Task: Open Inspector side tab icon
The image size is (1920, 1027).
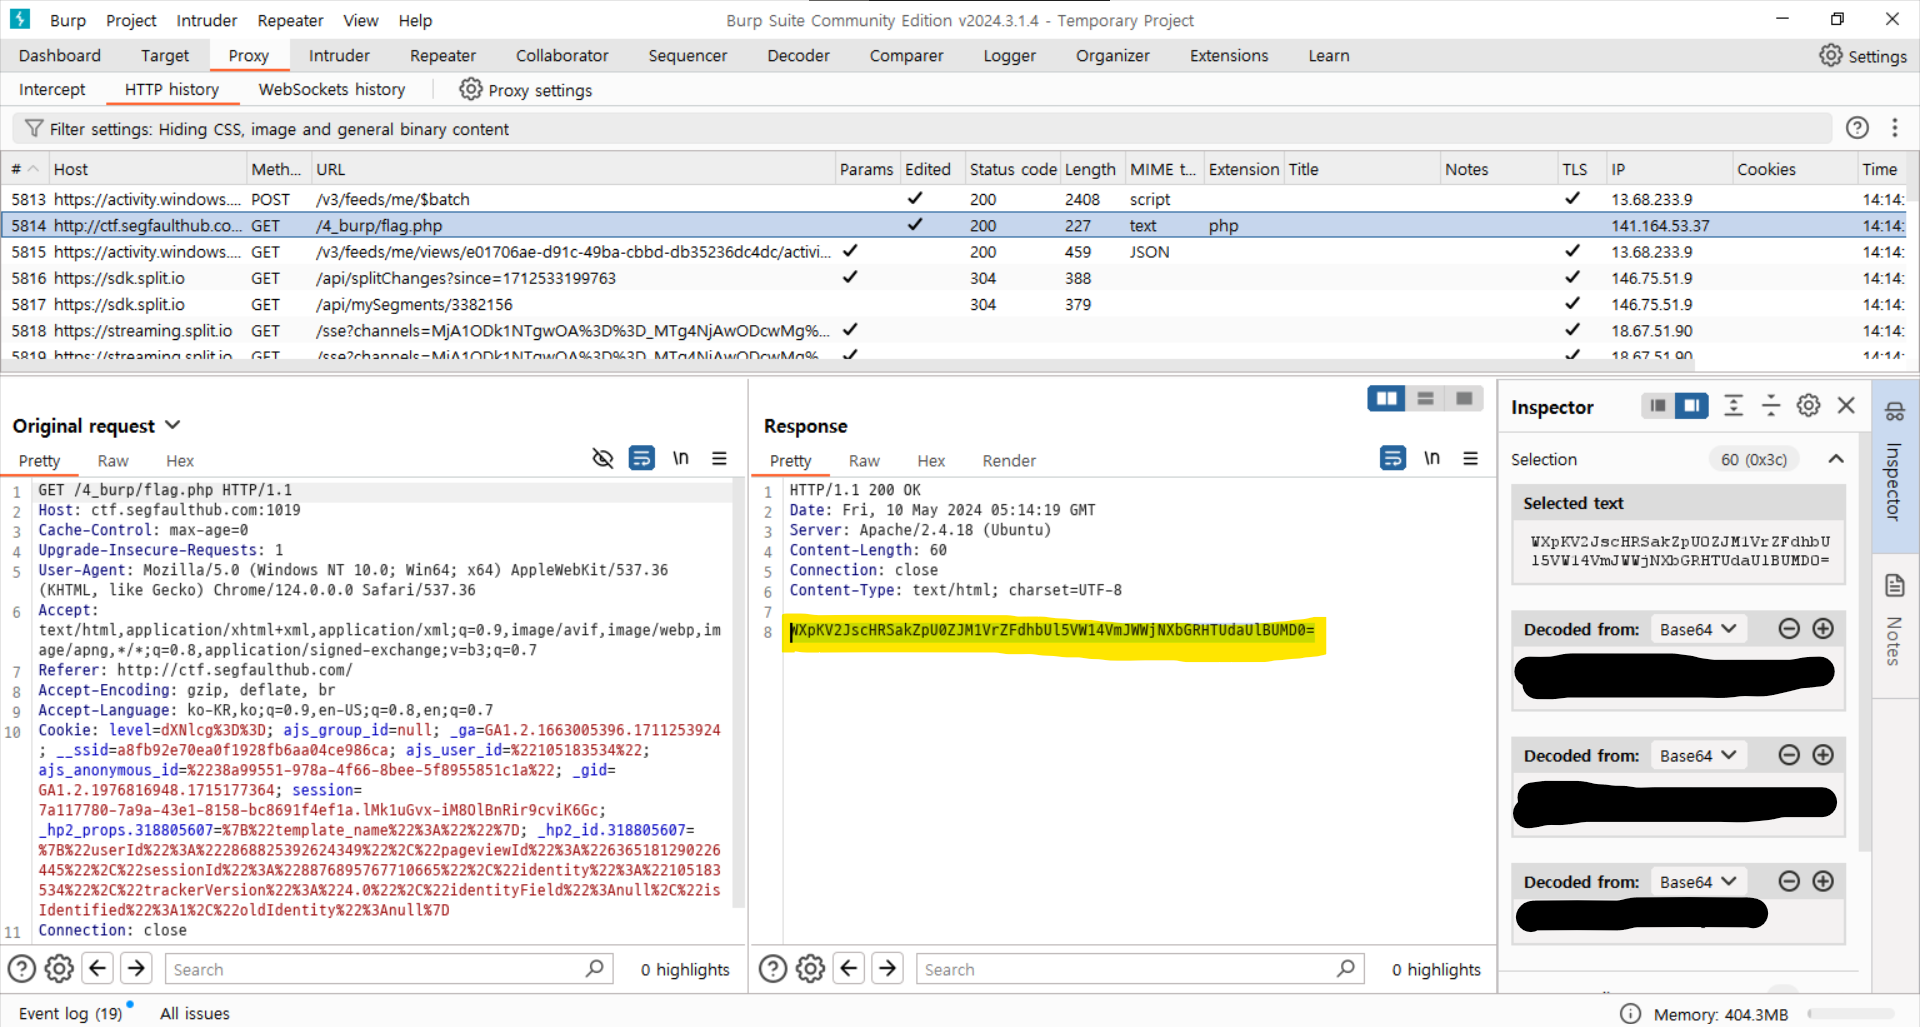Action: (x=1894, y=411)
